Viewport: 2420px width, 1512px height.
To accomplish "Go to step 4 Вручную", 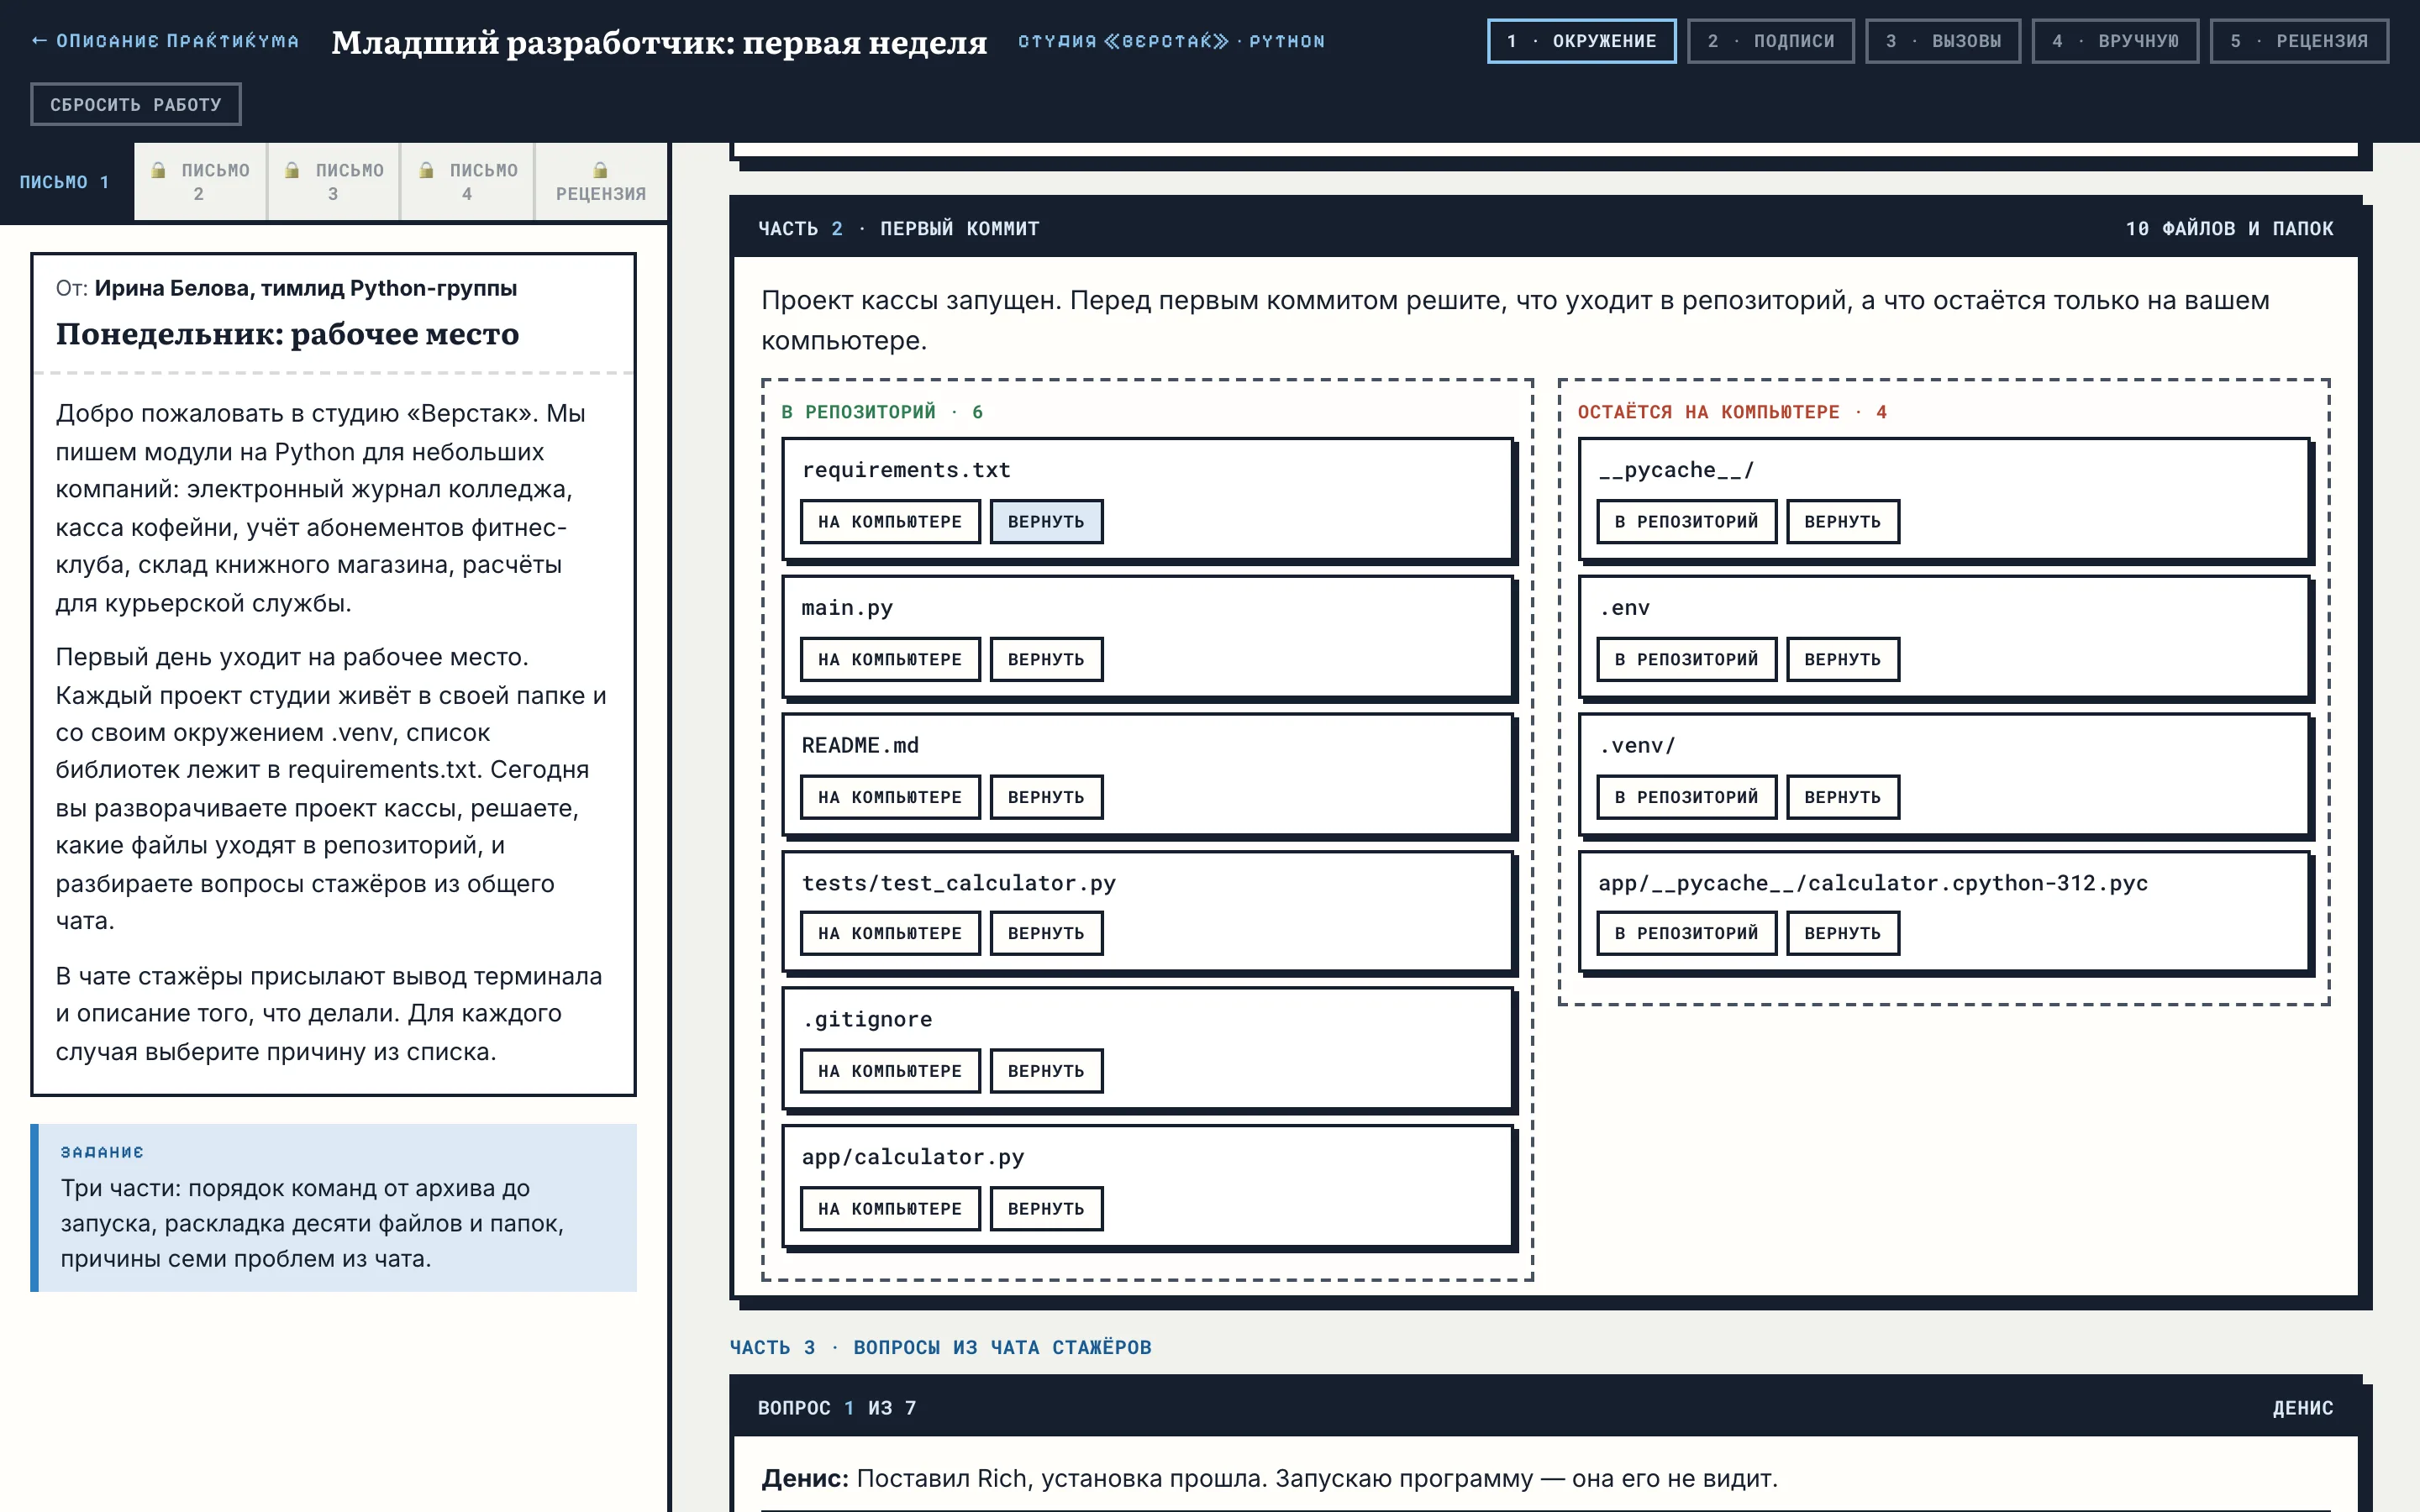I will (x=2115, y=41).
